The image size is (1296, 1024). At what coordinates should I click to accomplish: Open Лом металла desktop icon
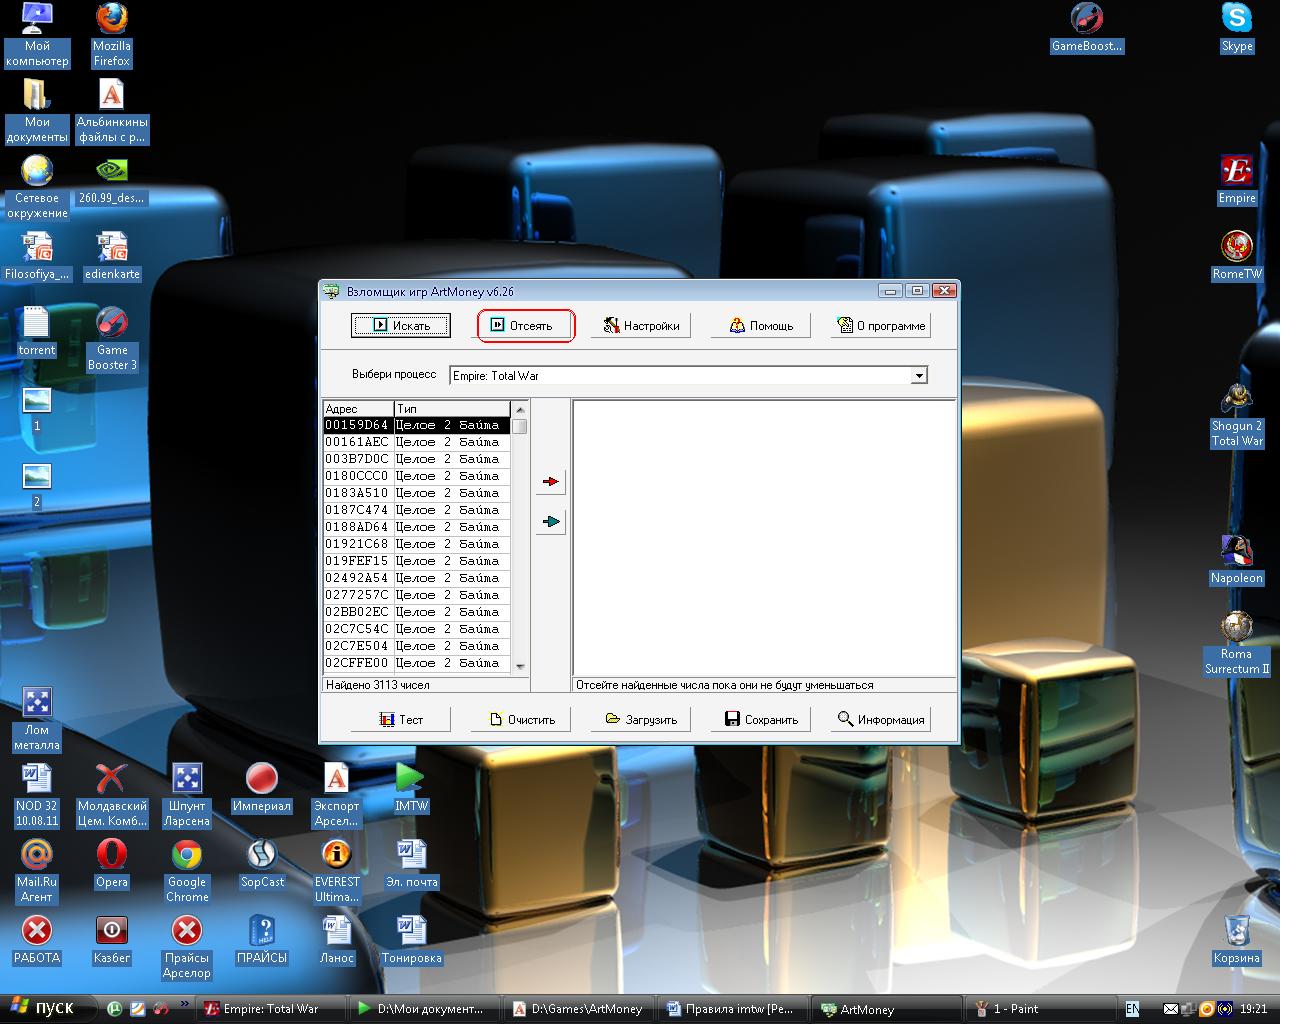coord(37,719)
